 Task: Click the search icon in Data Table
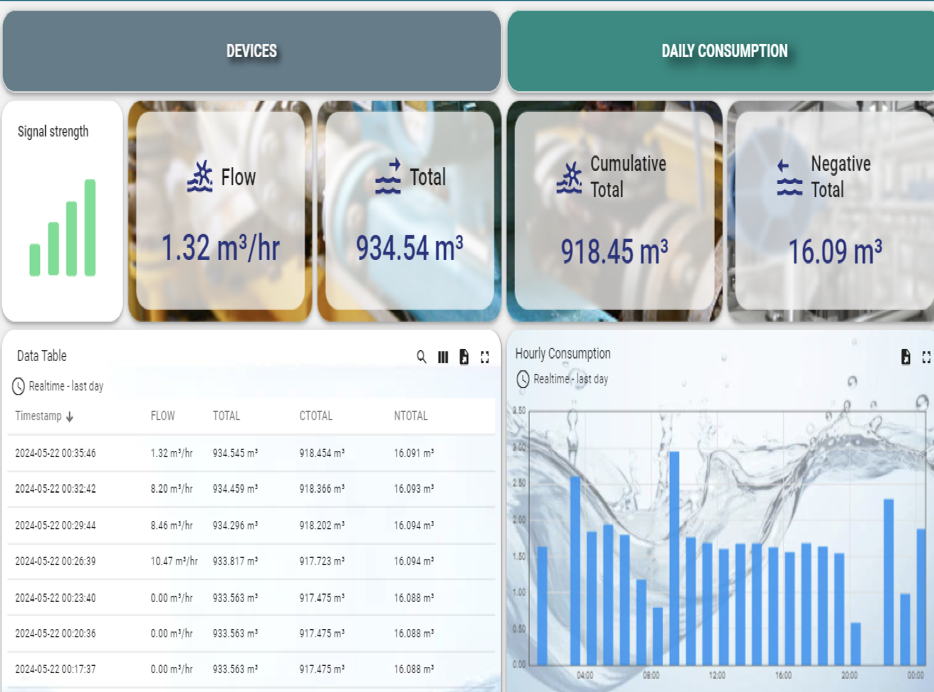click(x=422, y=357)
